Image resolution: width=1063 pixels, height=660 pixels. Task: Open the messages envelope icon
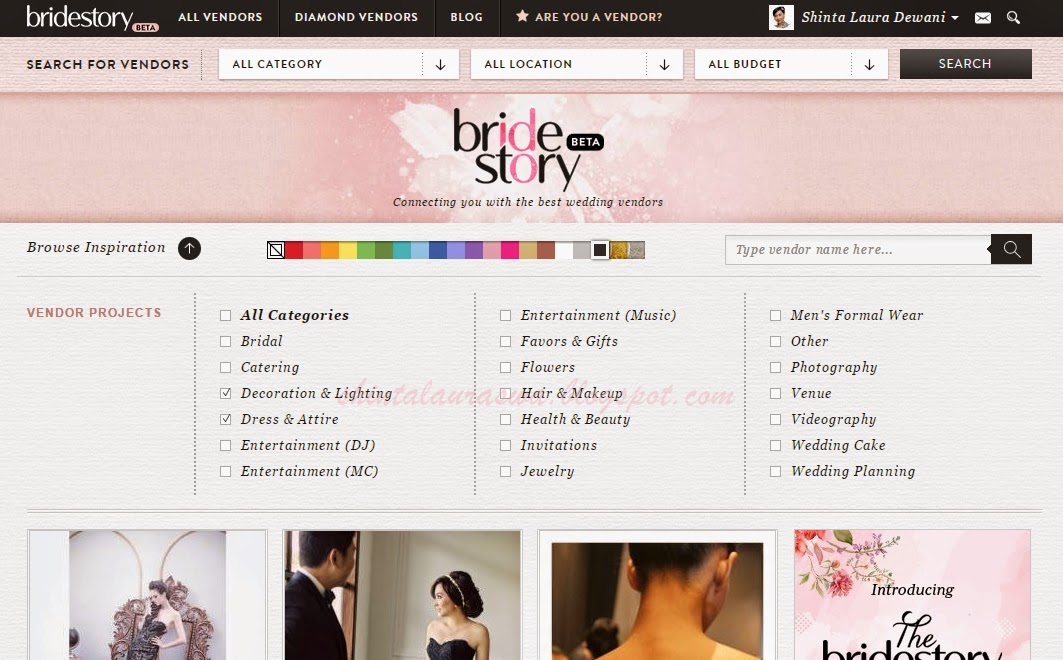coord(982,18)
